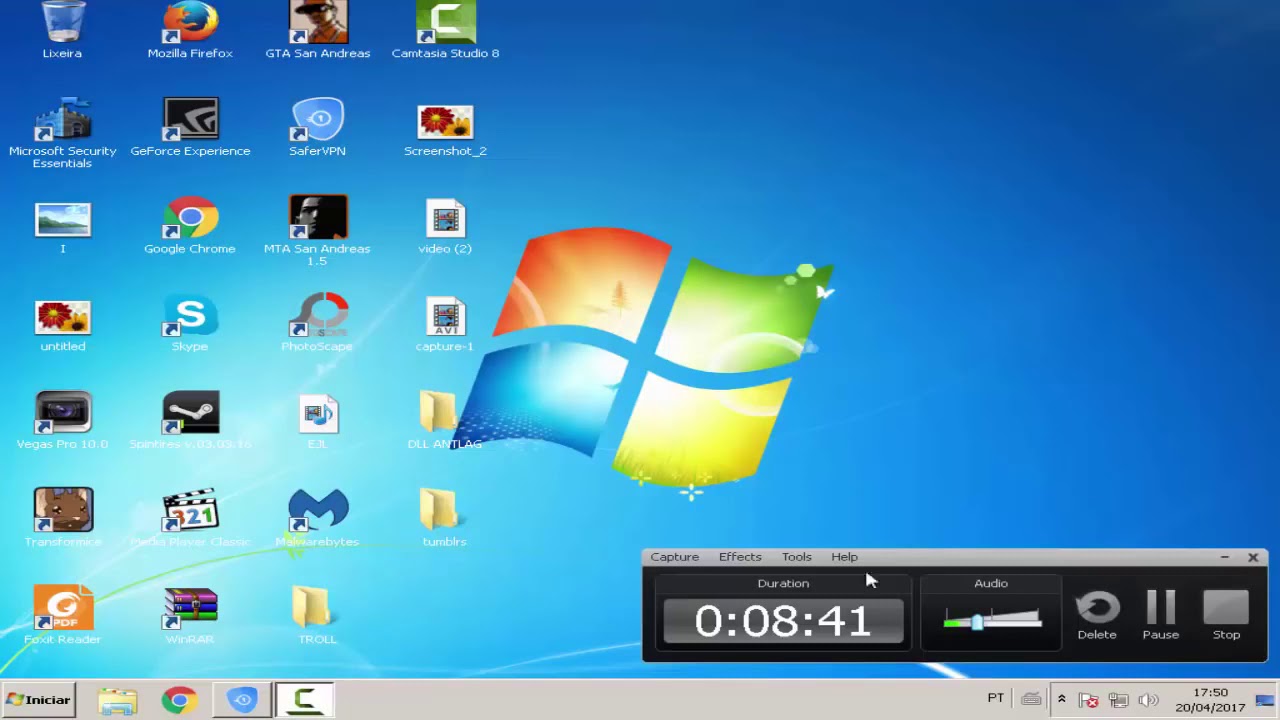Open the Iniciar start menu
This screenshot has width=1280, height=720.
tap(38, 699)
